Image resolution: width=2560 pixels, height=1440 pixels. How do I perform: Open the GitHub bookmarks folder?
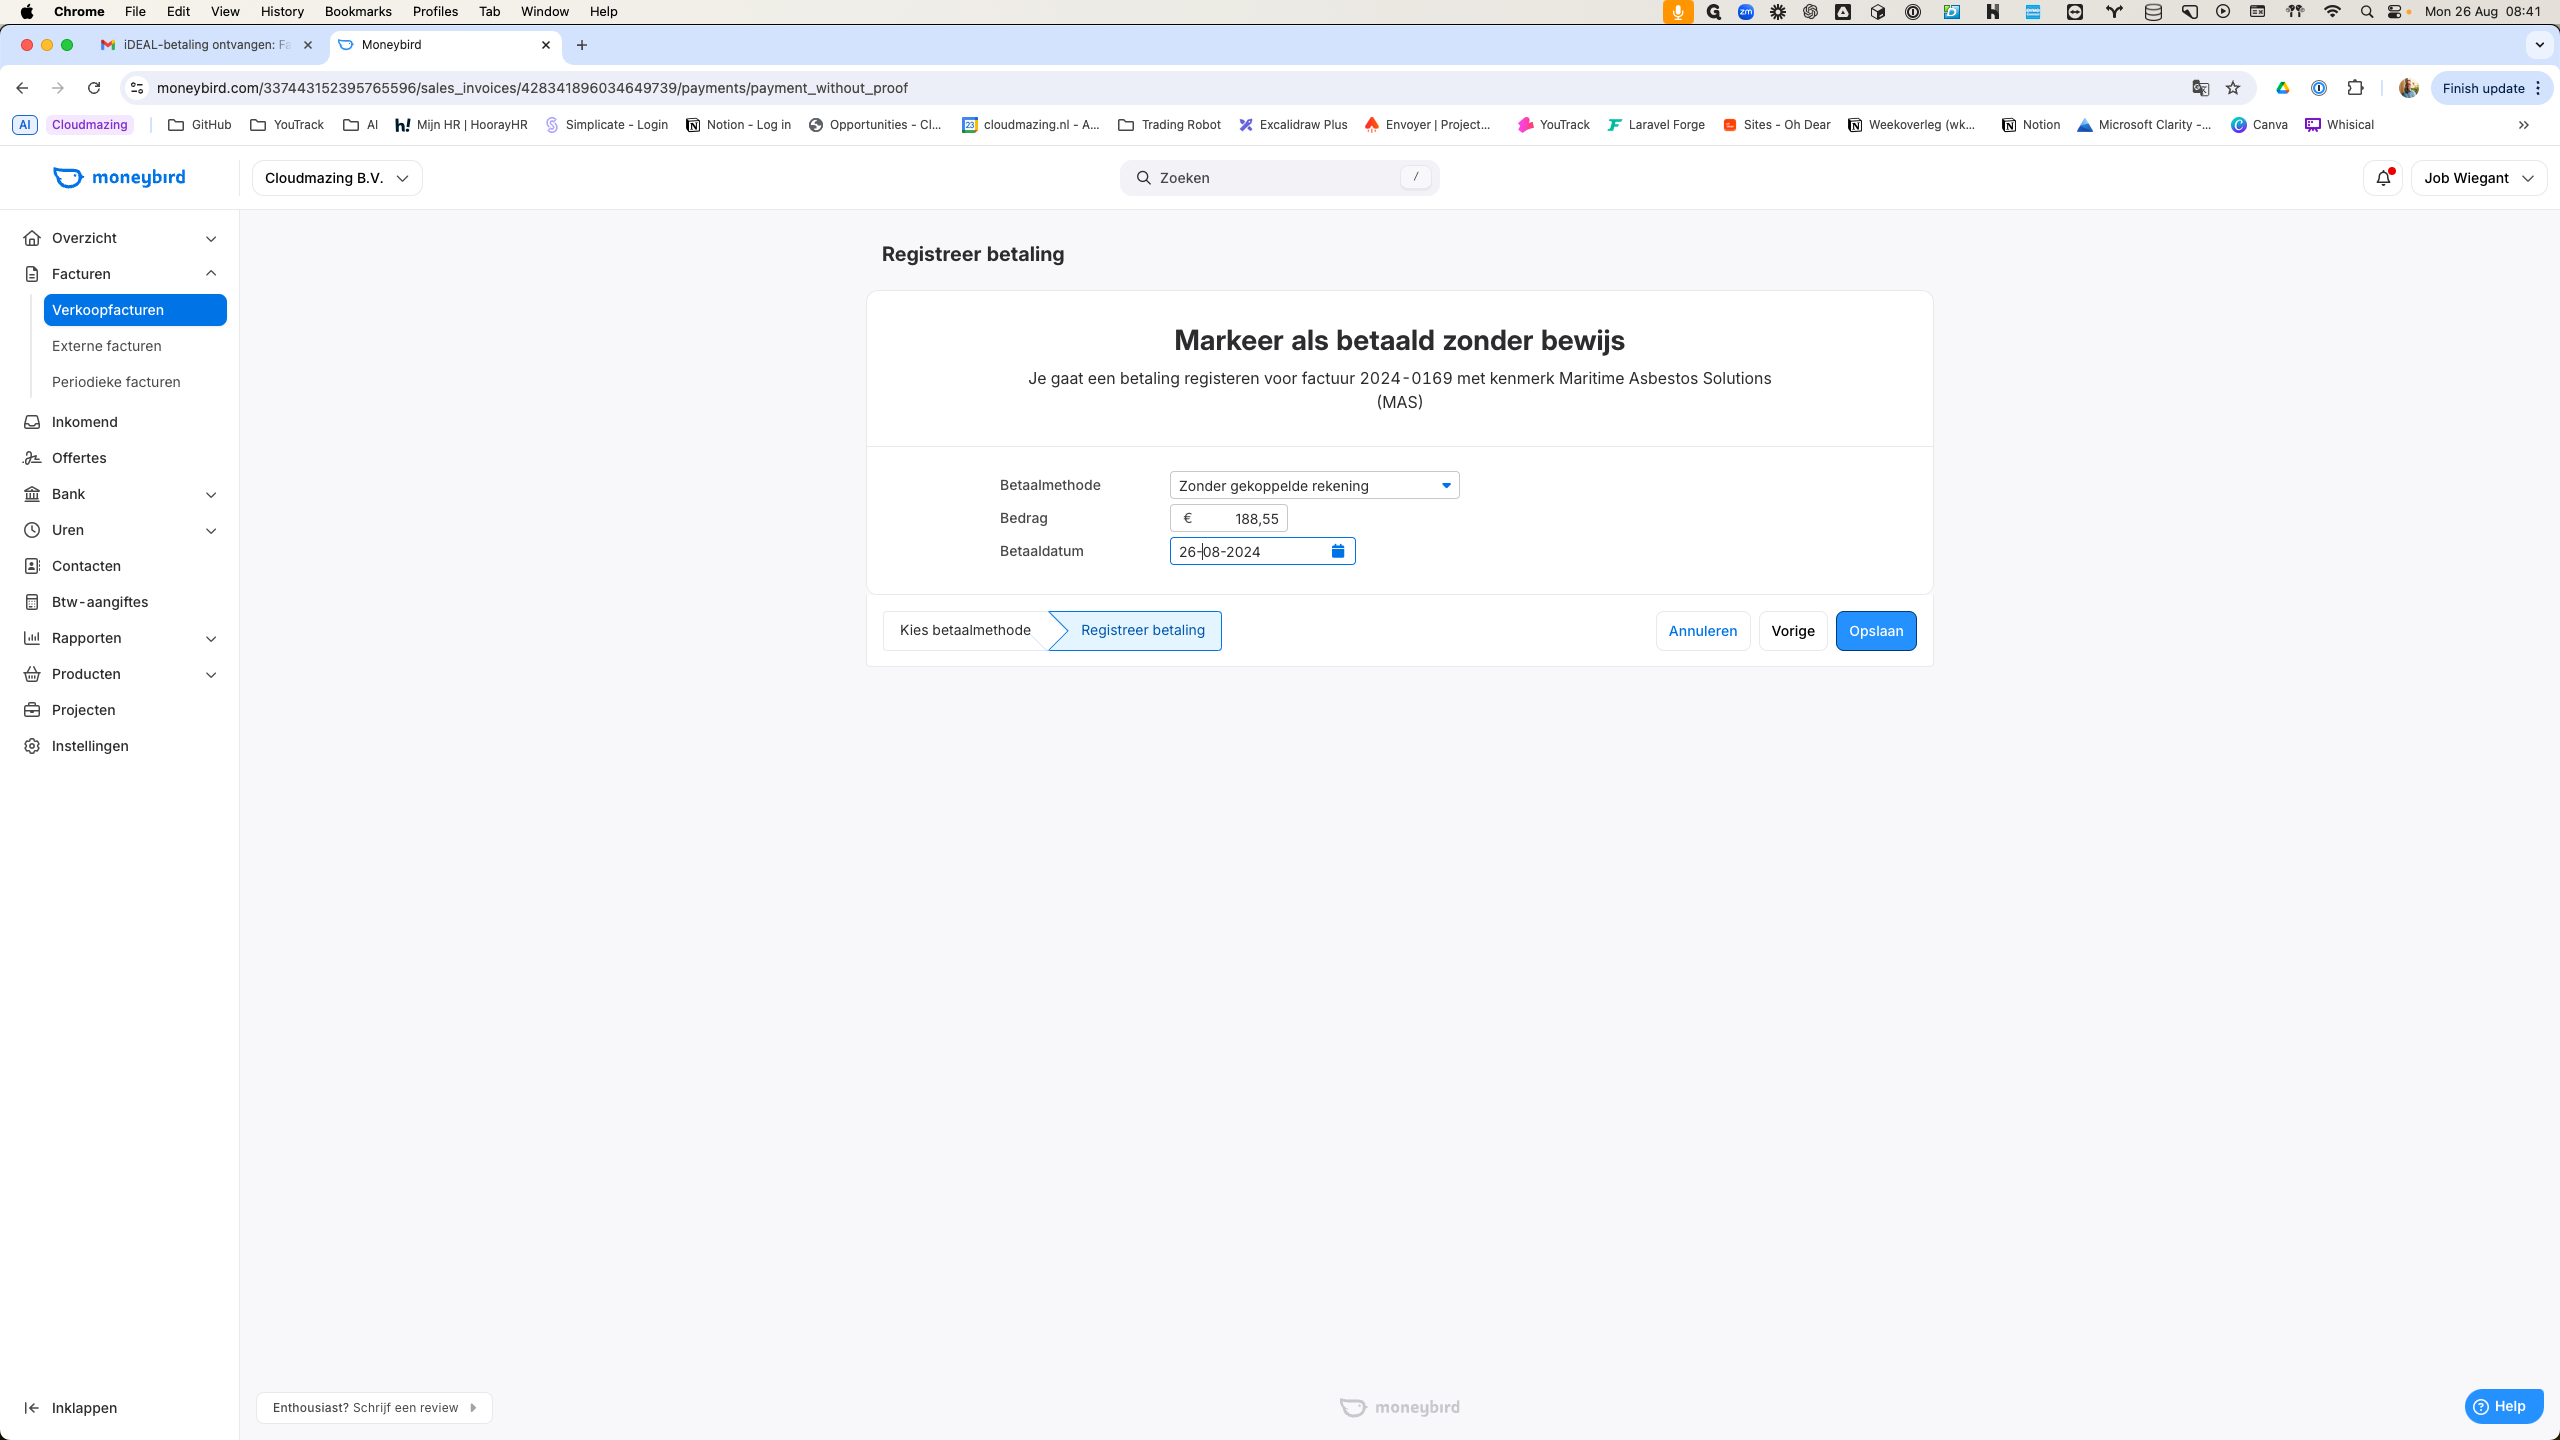200,125
